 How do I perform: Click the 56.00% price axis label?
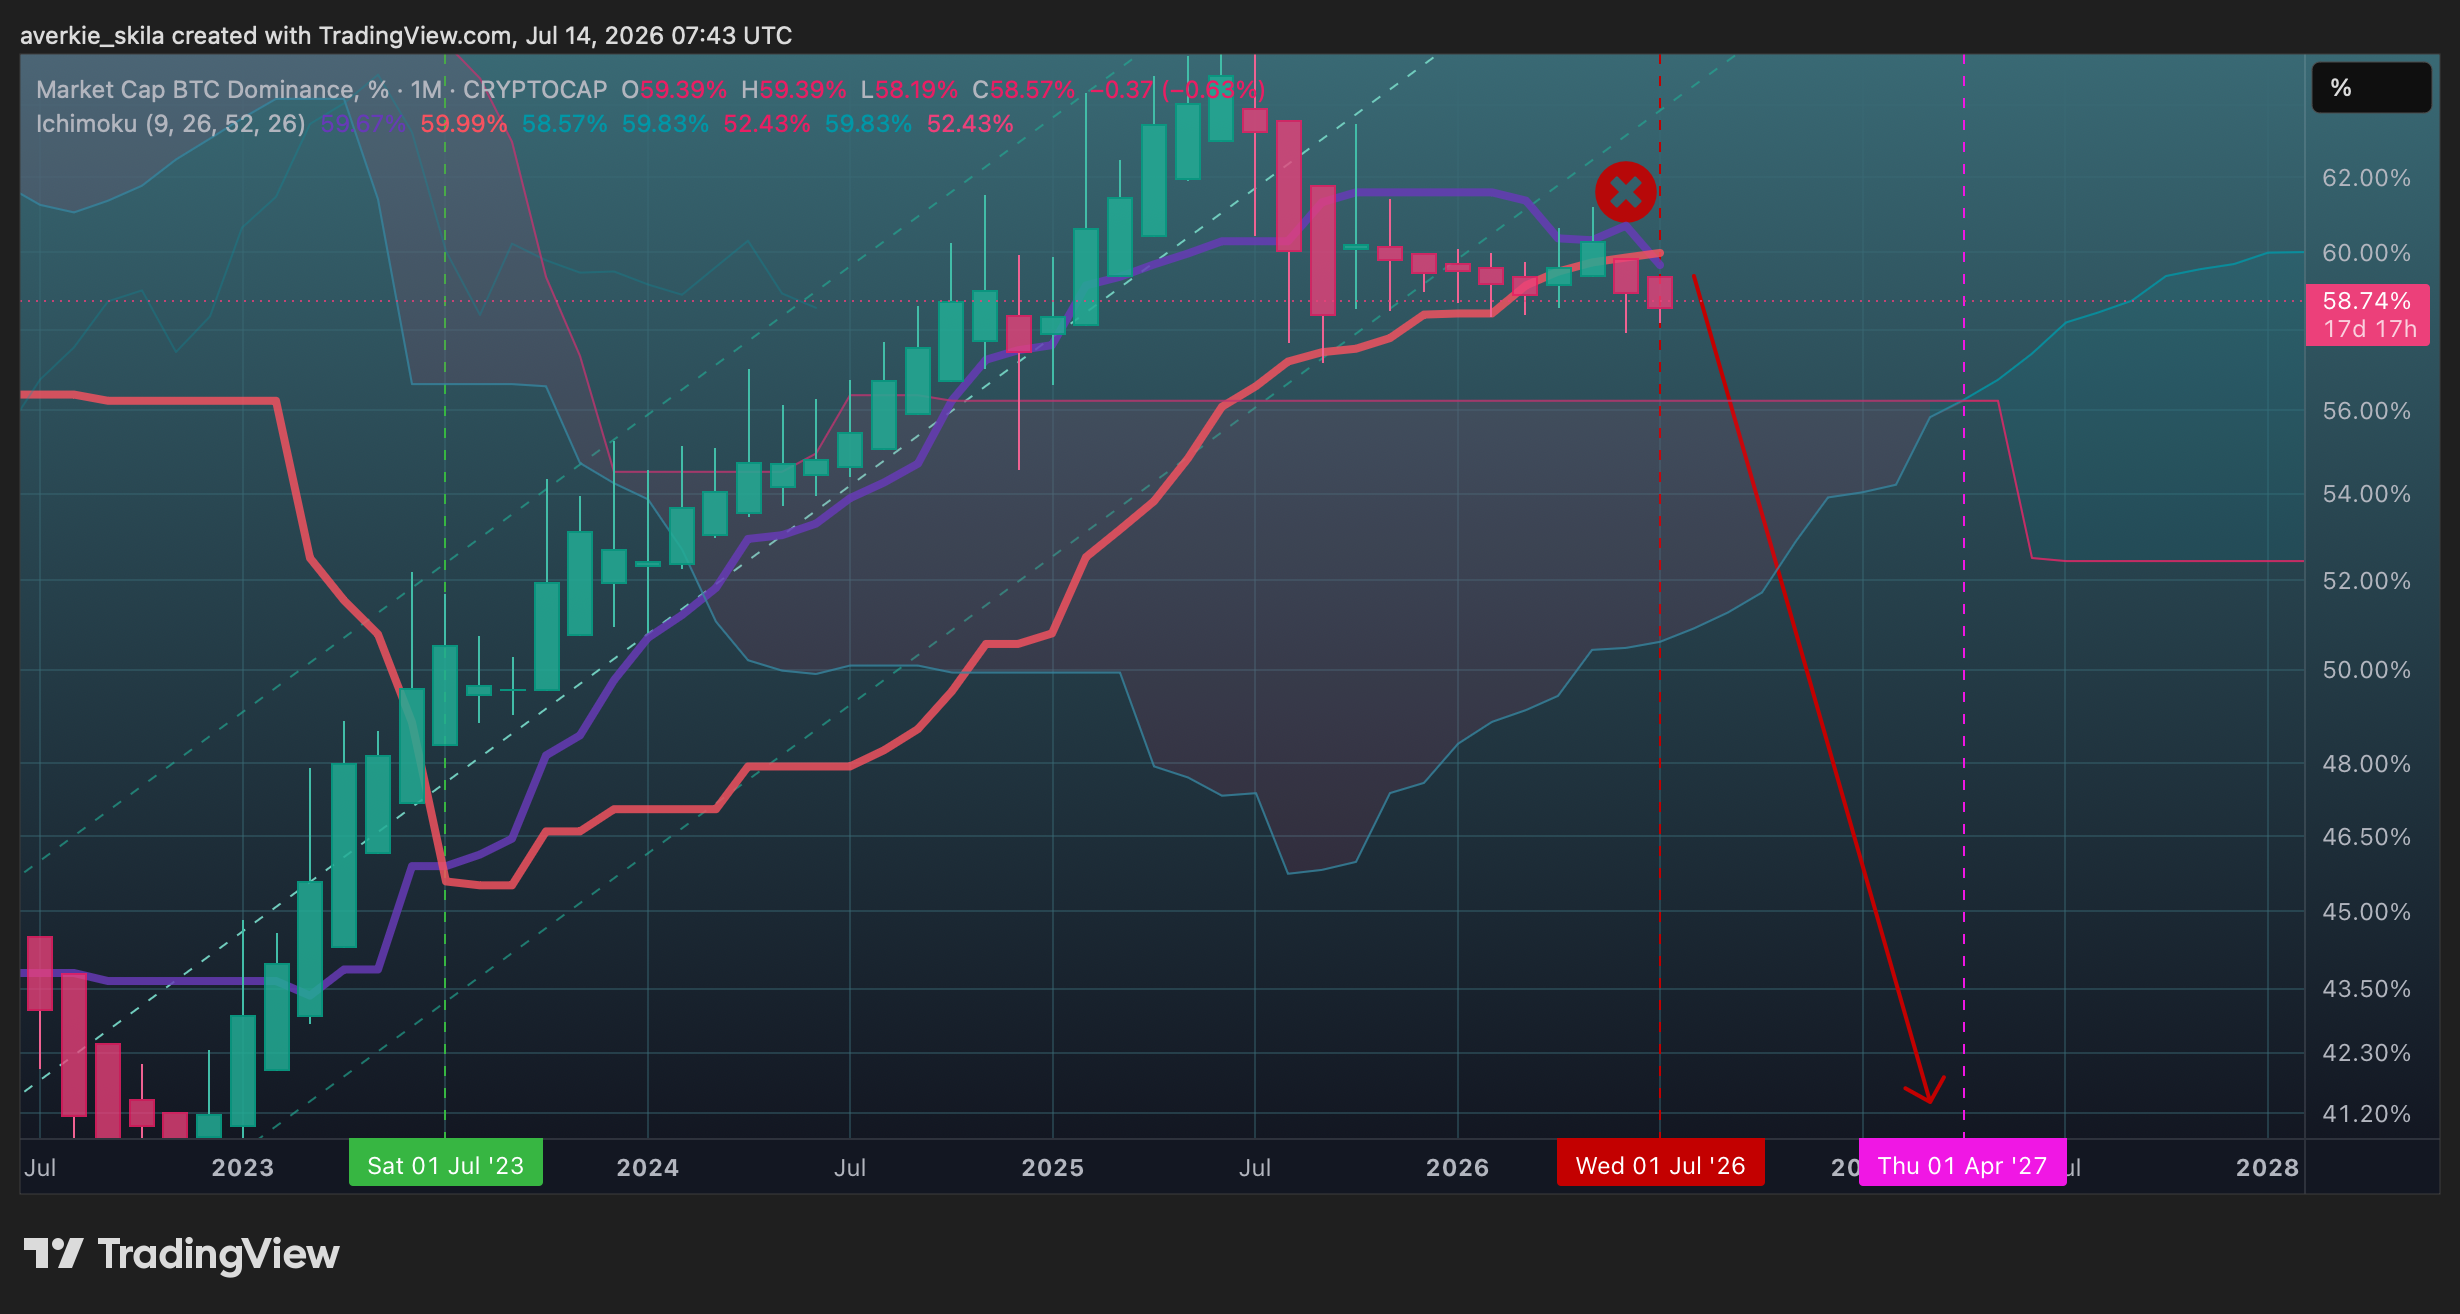pyautogui.click(x=2366, y=411)
